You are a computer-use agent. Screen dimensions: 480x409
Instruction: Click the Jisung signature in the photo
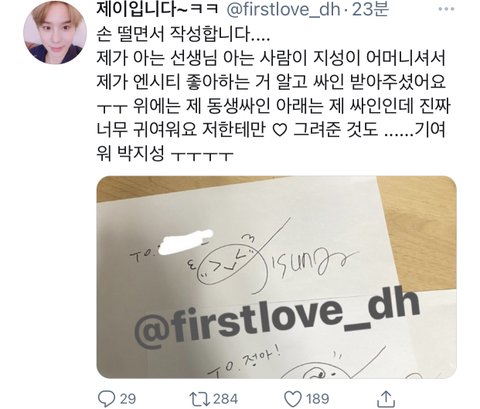(x=308, y=263)
